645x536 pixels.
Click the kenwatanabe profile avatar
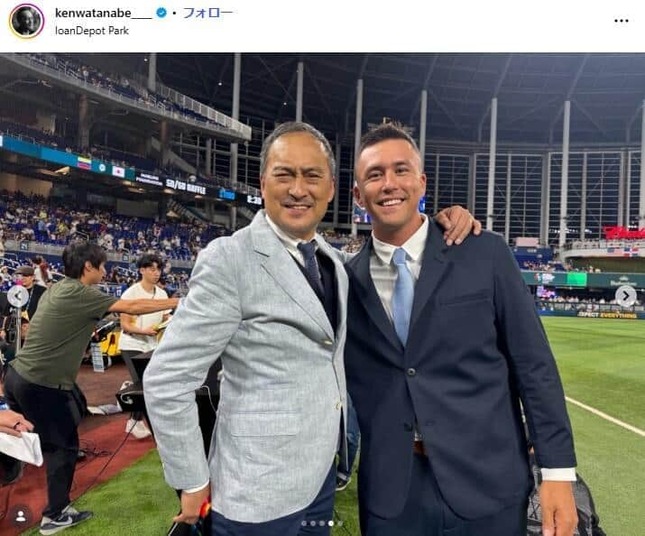[x=27, y=21]
